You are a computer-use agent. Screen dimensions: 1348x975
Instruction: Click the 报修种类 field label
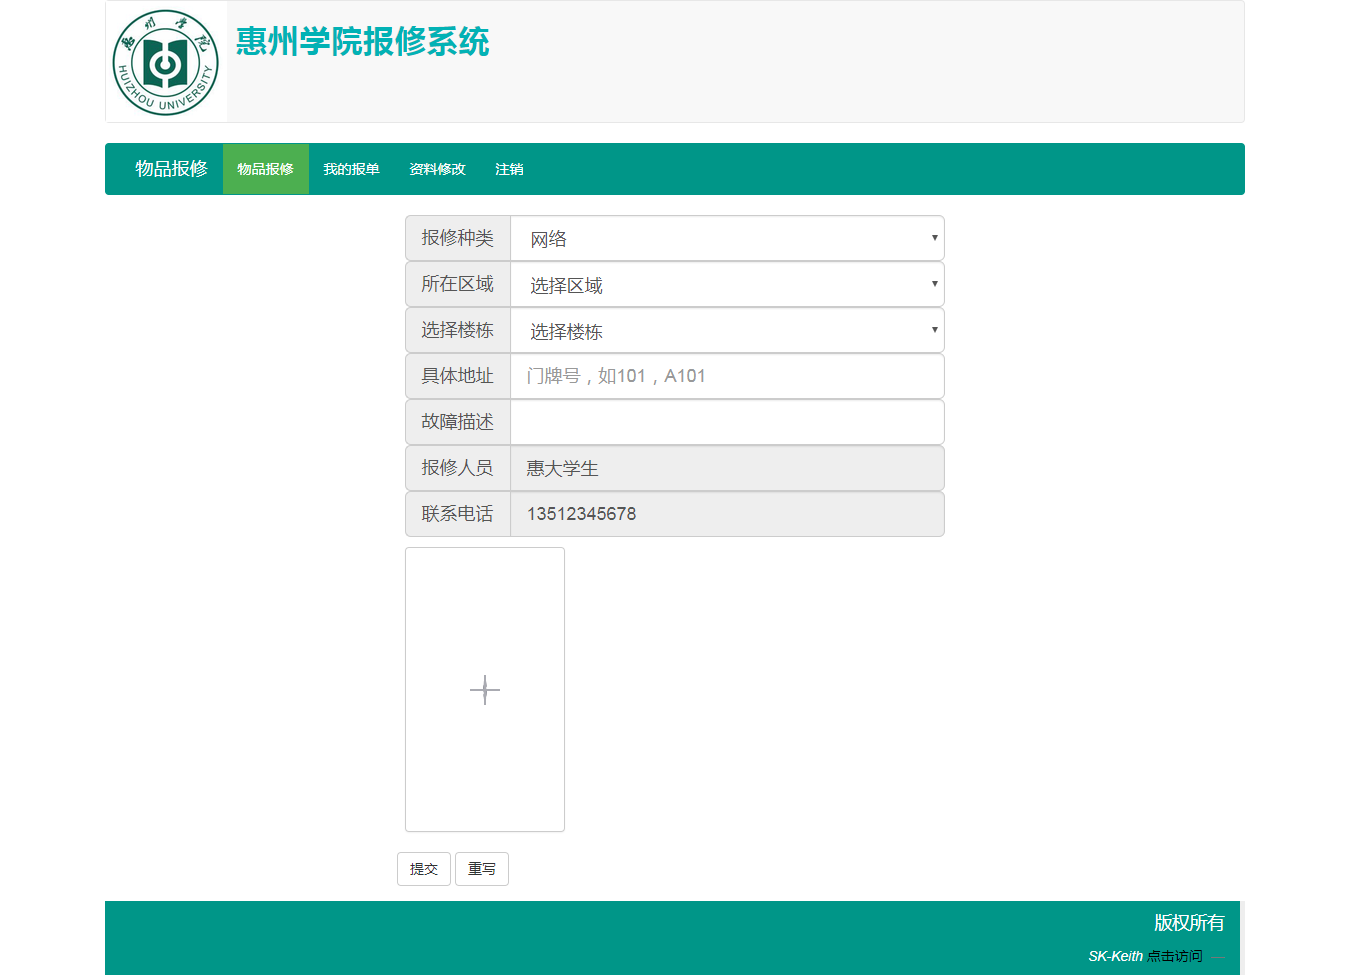pos(457,238)
